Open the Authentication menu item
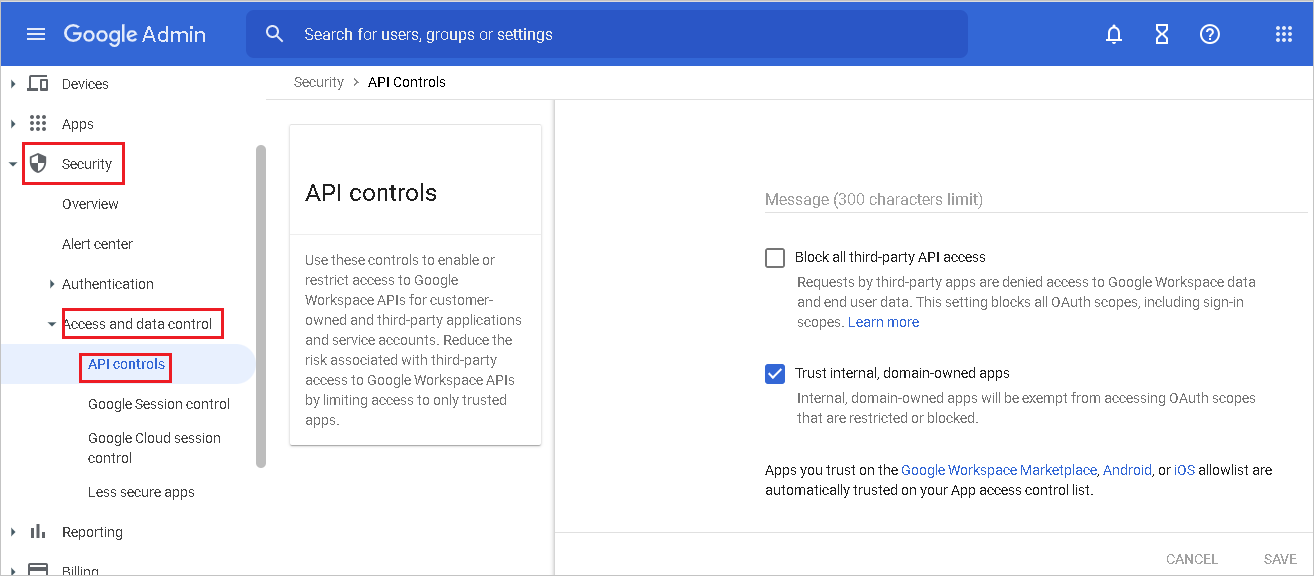Image resolution: width=1314 pixels, height=576 pixels. pyautogui.click(x=108, y=284)
